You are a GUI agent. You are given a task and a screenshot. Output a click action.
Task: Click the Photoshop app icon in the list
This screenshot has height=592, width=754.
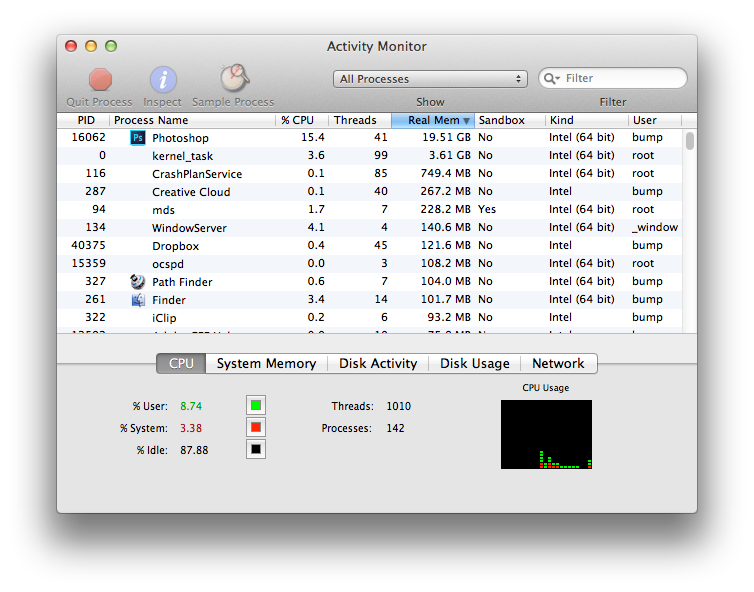click(x=138, y=138)
